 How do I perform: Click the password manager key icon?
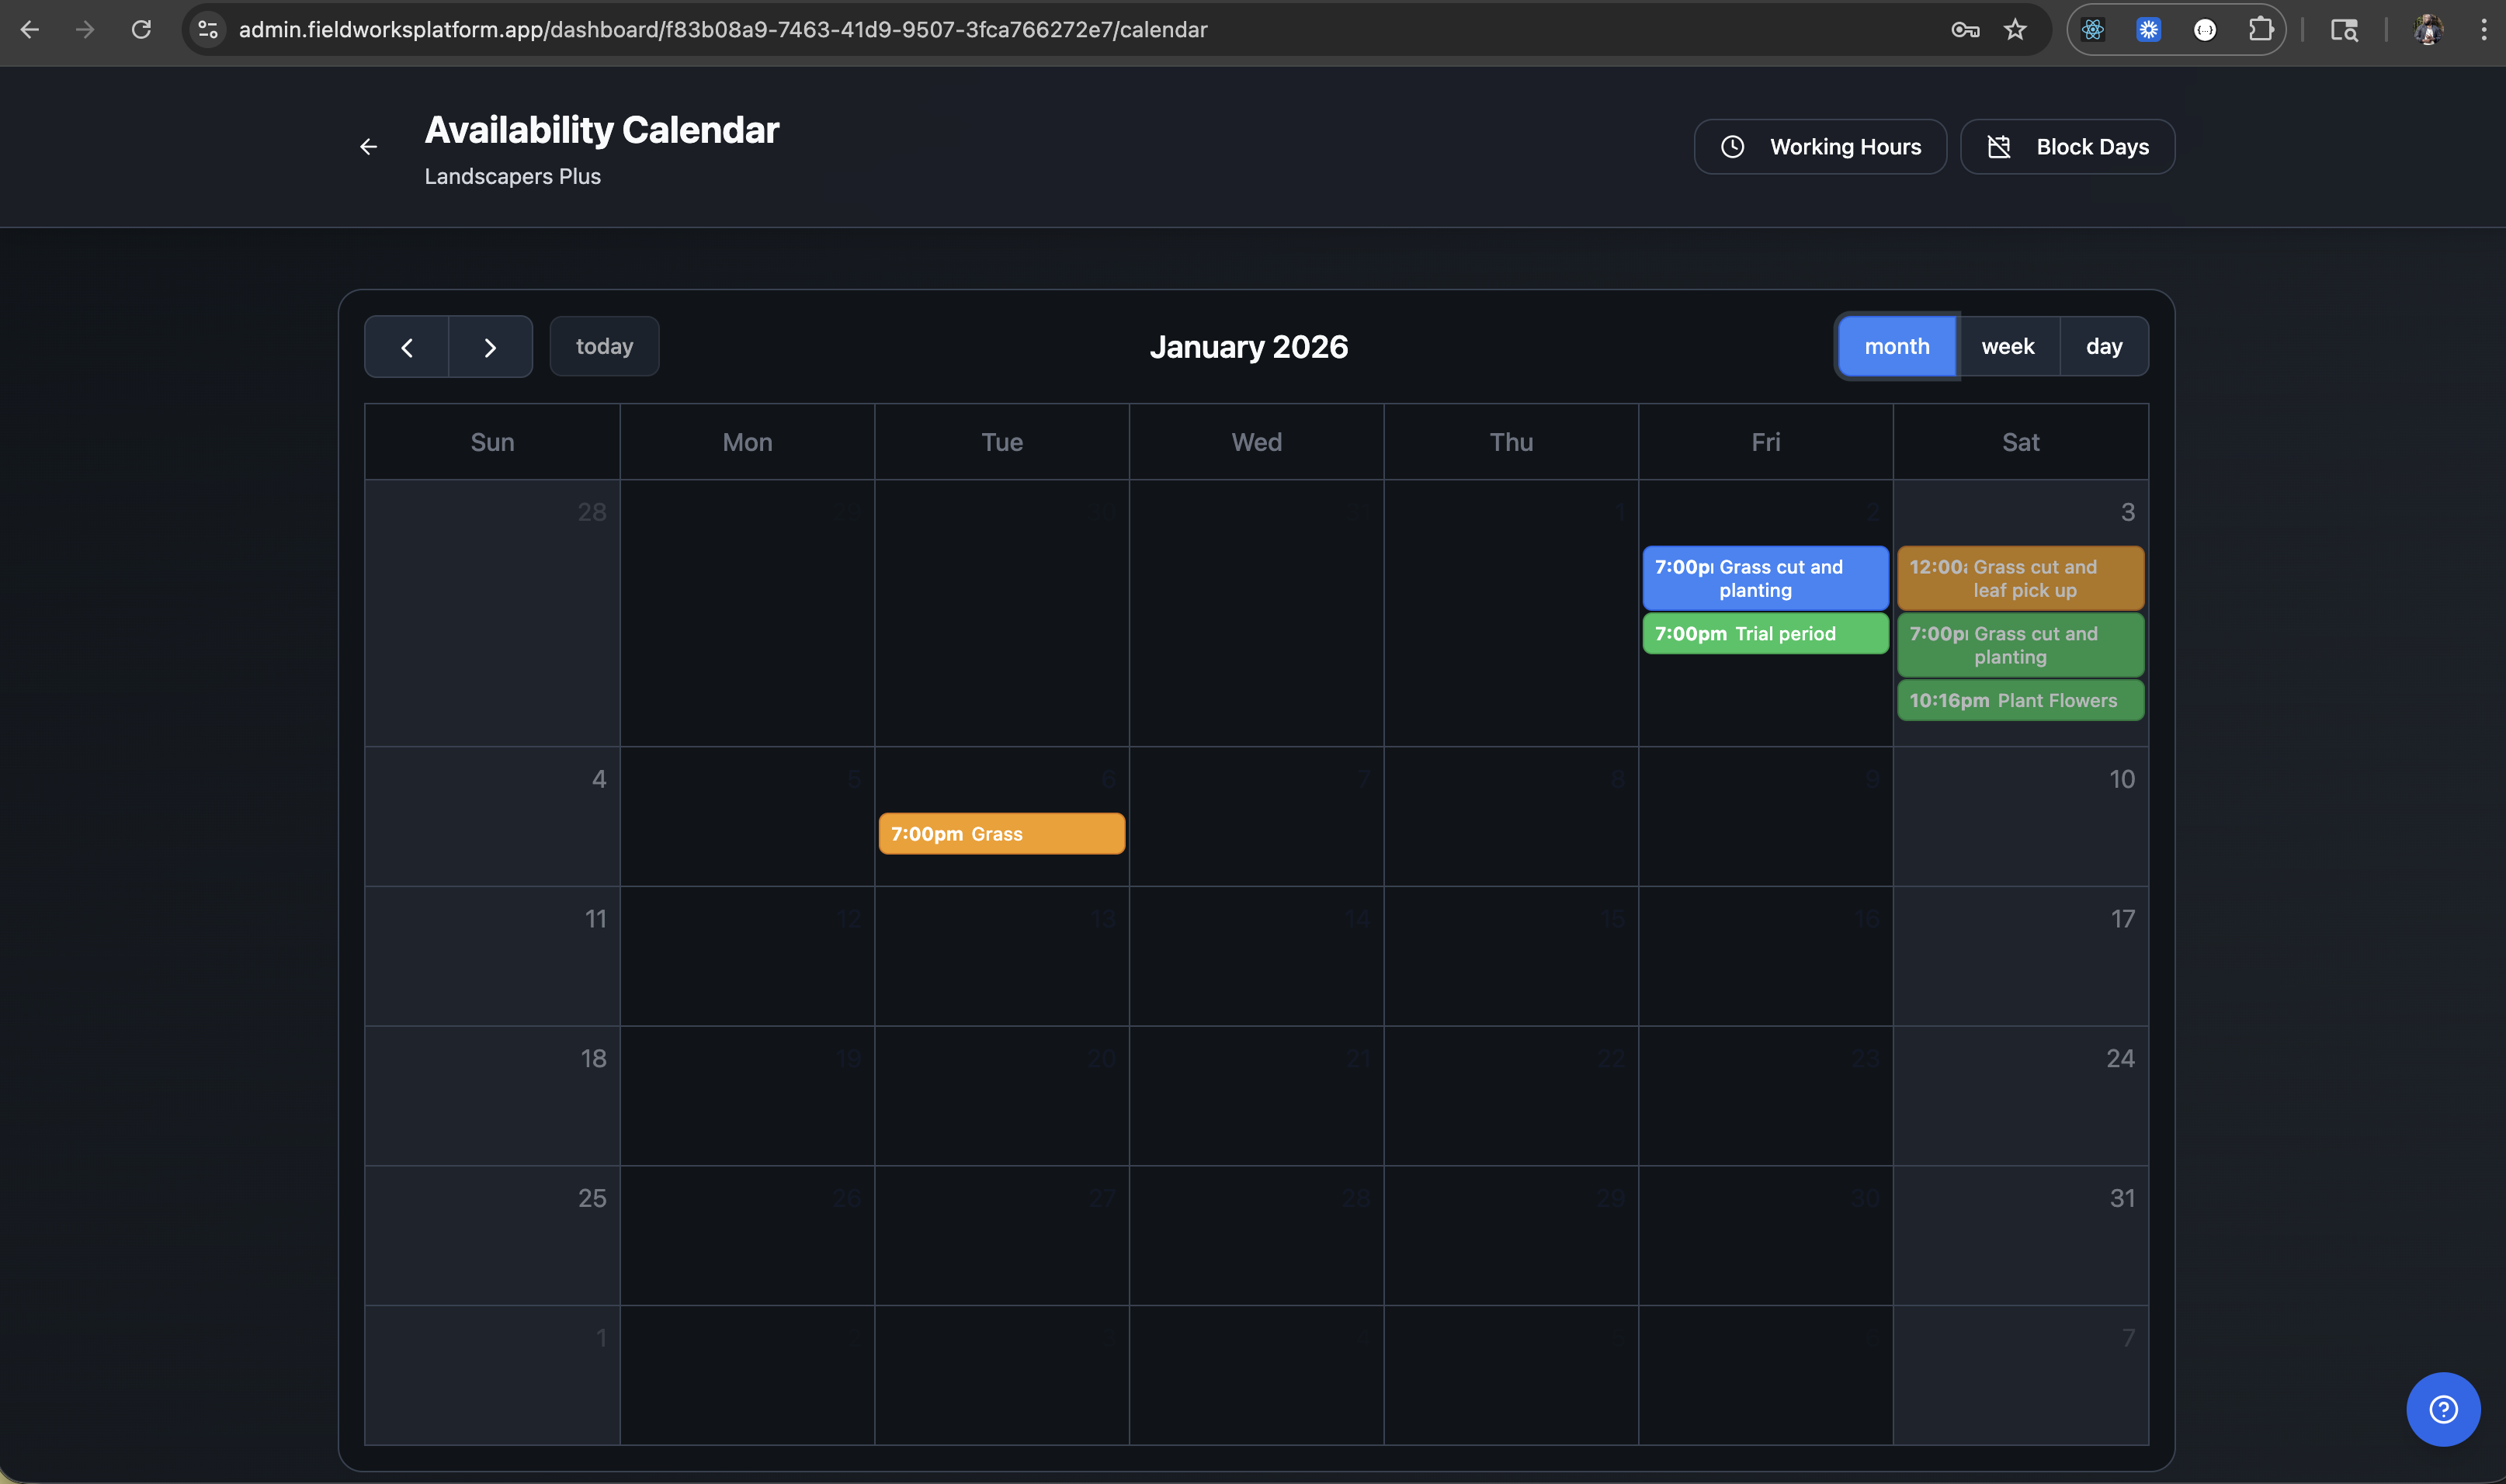(x=1964, y=29)
